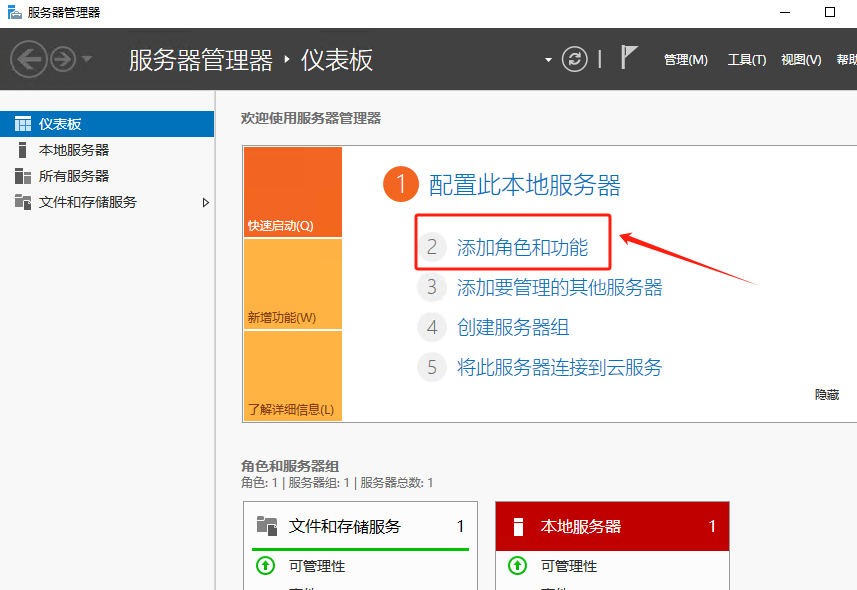Open dropdown arrow left of refresh icon
Viewport: 857px width, 590px height.
(x=548, y=60)
